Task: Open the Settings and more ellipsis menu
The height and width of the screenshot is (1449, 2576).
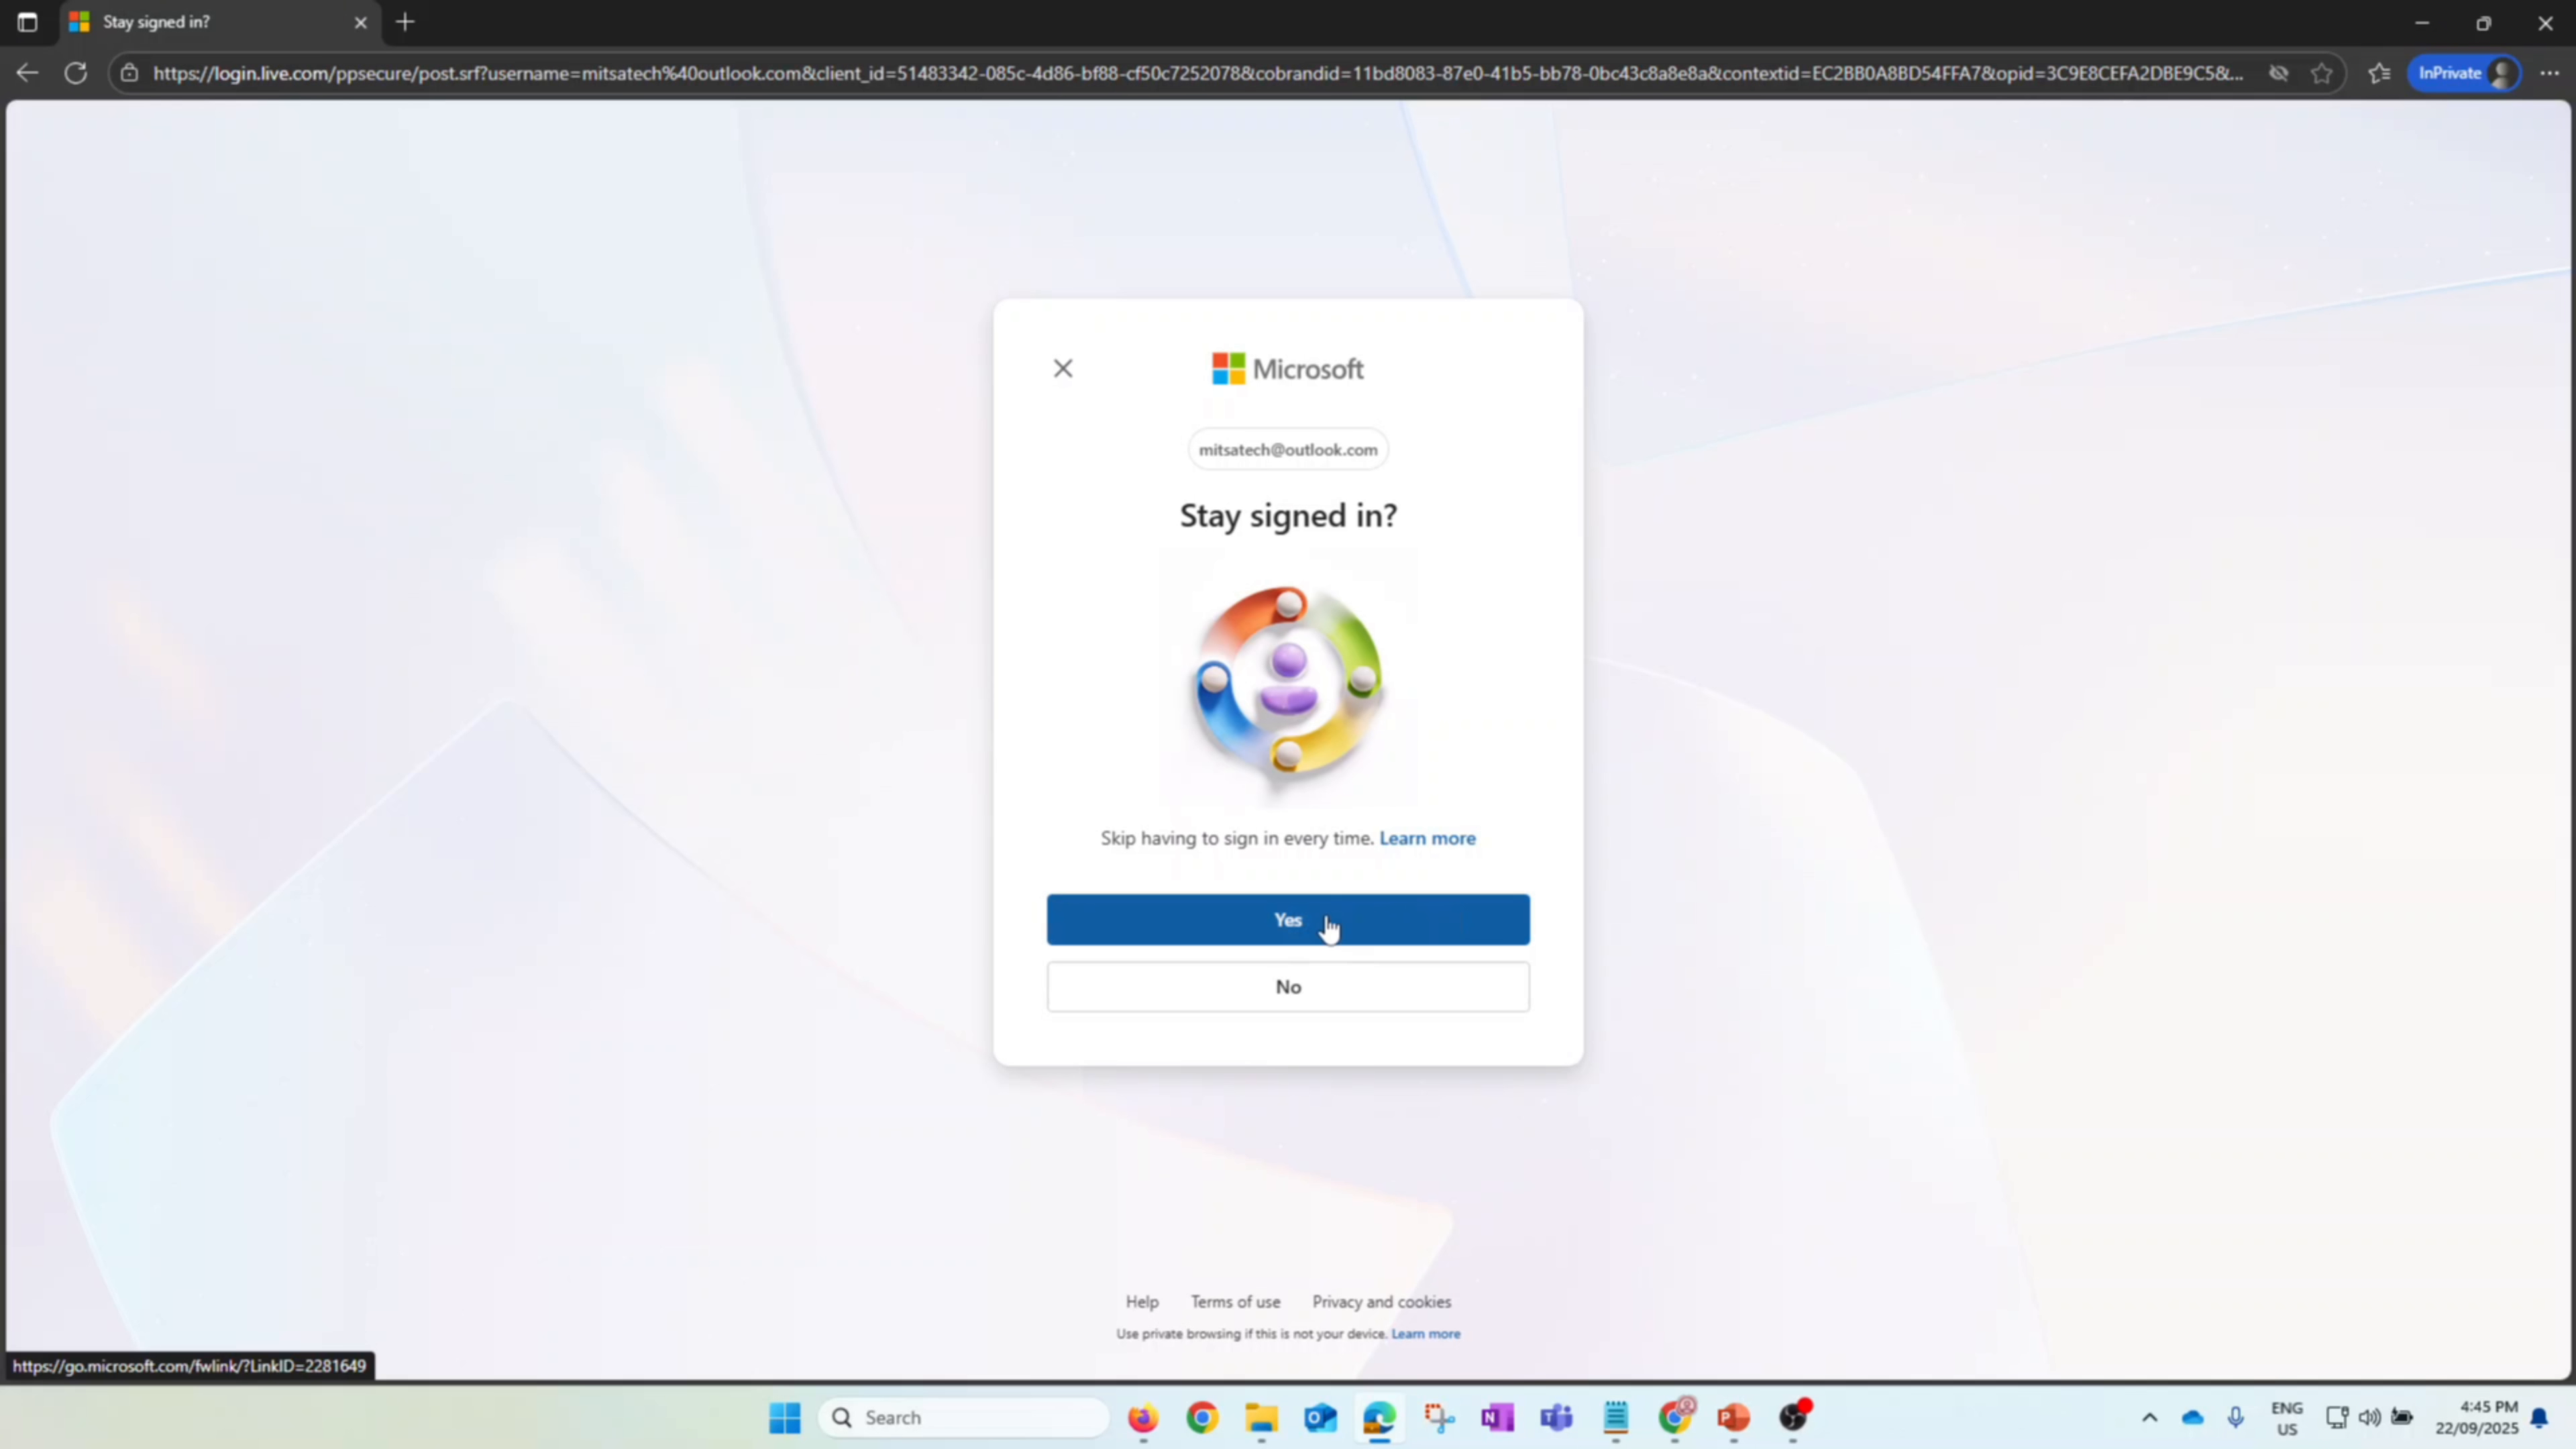Action: click(2551, 72)
